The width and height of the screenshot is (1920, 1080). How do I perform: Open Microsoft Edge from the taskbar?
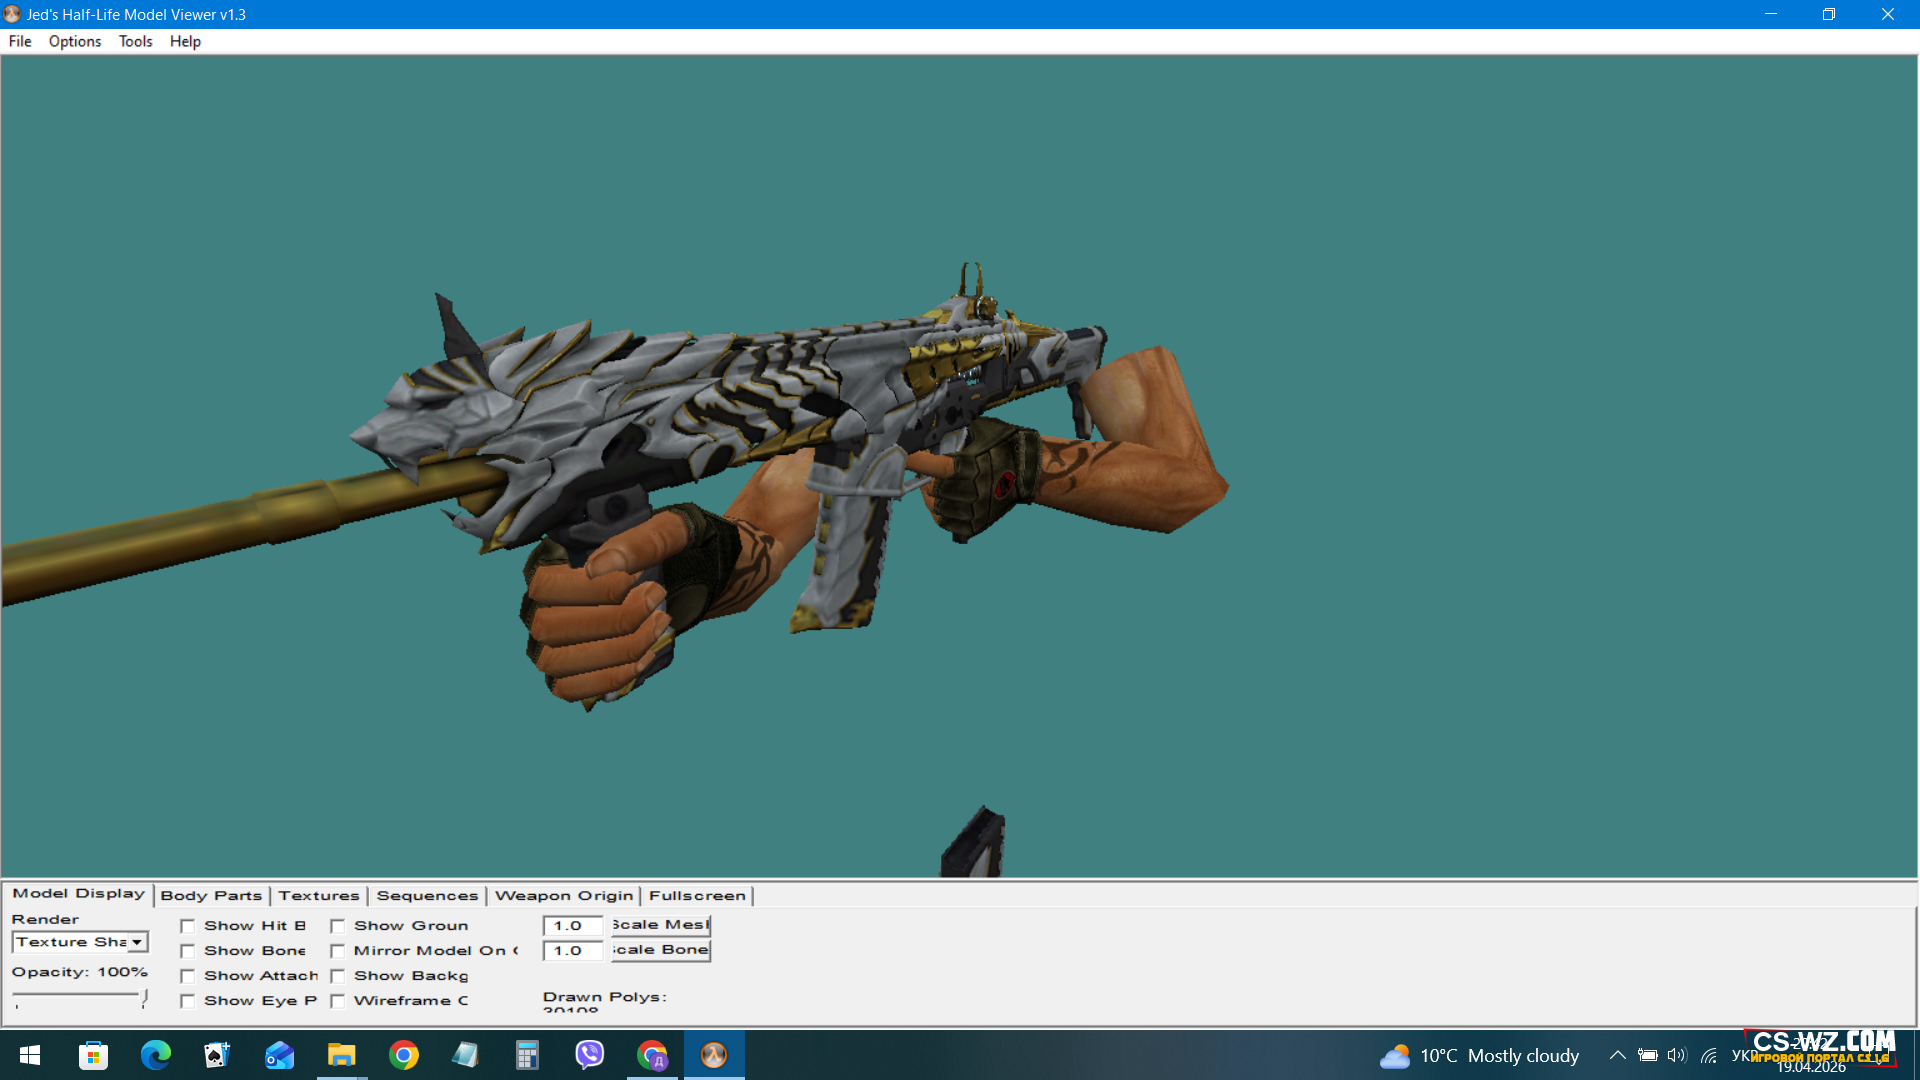click(x=156, y=1055)
